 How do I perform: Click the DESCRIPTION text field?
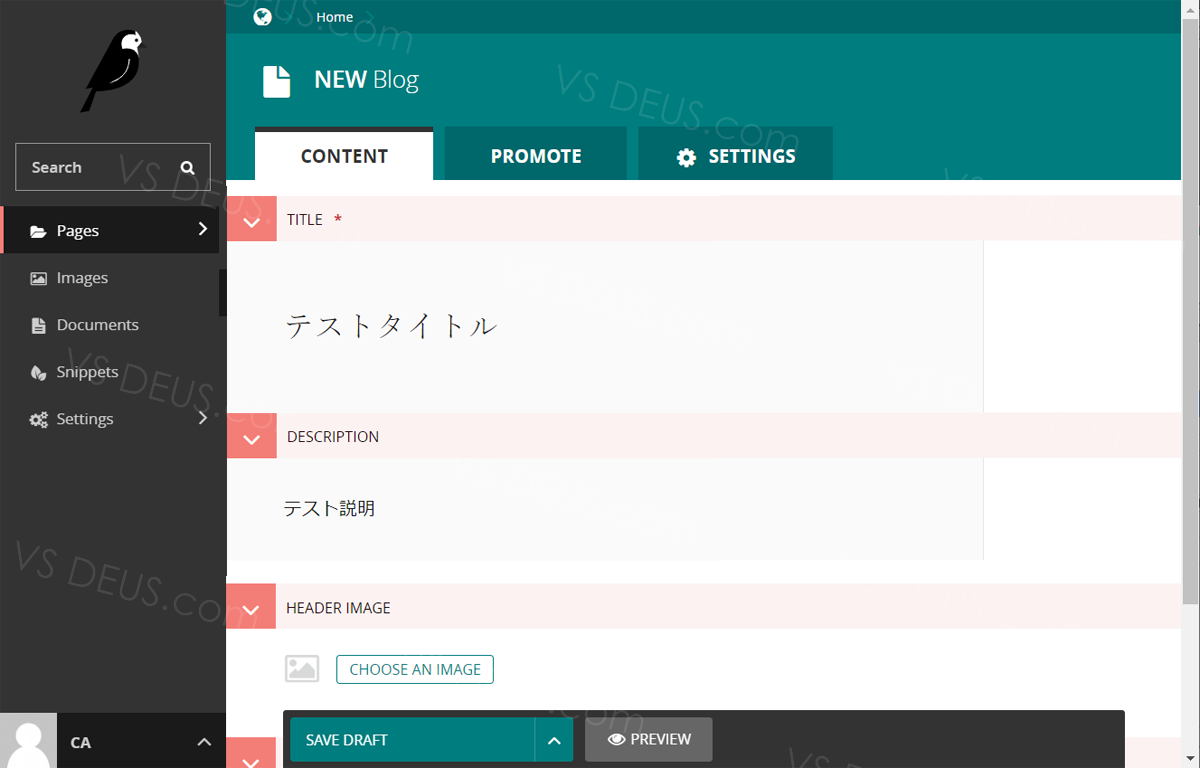[x=605, y=508]
